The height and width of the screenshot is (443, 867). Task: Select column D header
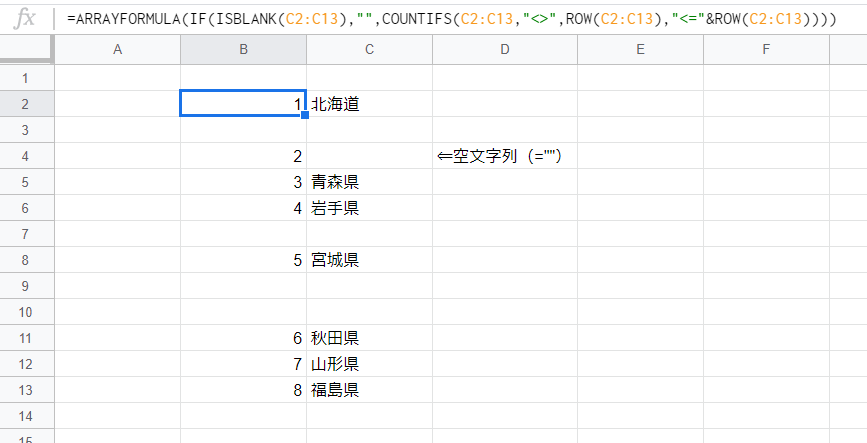pos(505,49)
